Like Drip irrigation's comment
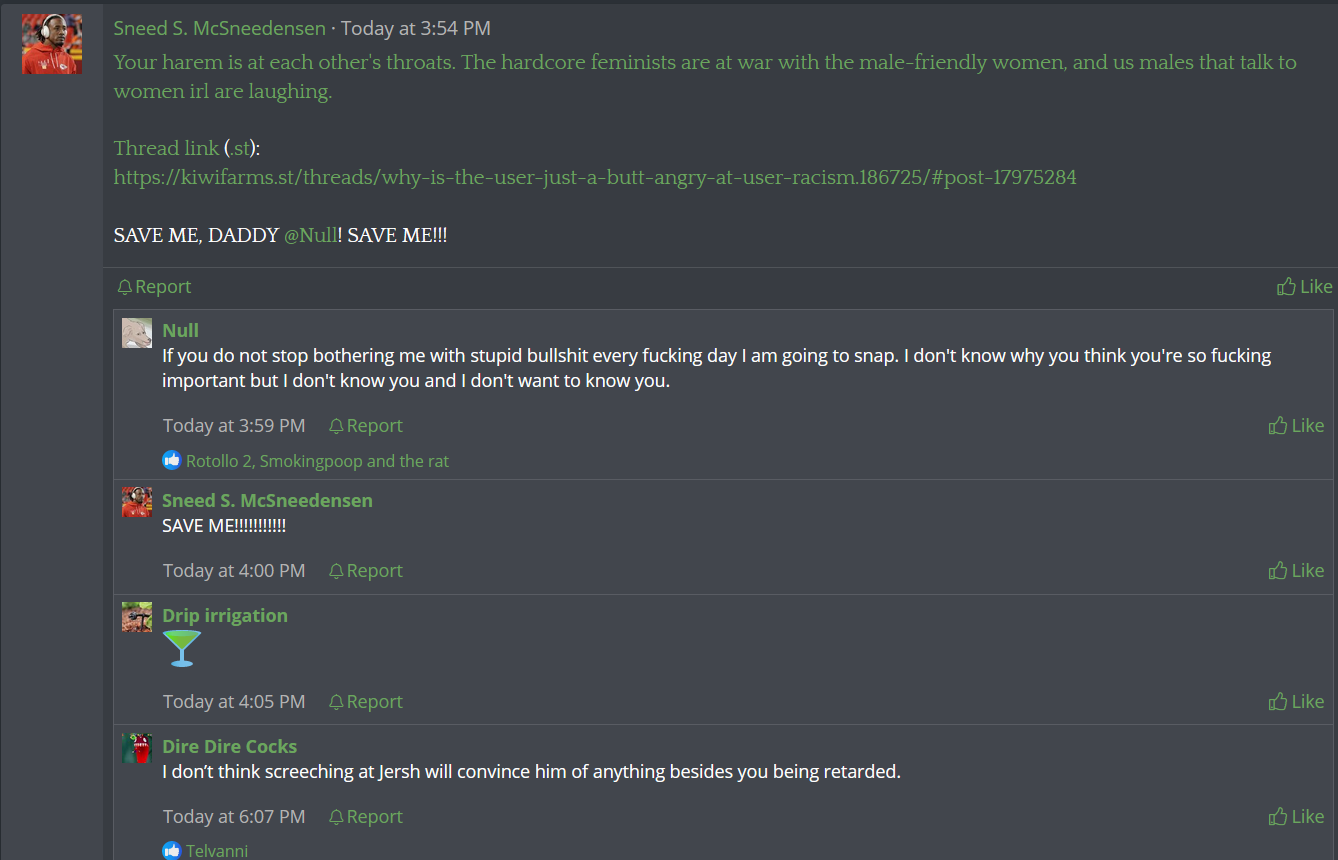This screenshot has height=860, width=1338. pyautogui.click(x=1296, y=702)
